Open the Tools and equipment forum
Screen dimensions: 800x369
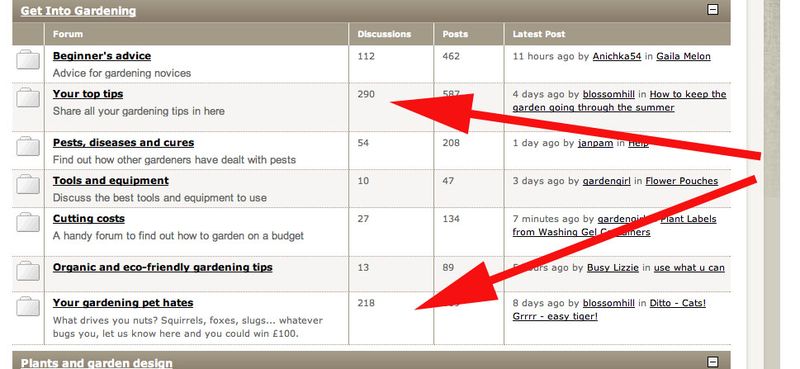click(x=111, y=181)
